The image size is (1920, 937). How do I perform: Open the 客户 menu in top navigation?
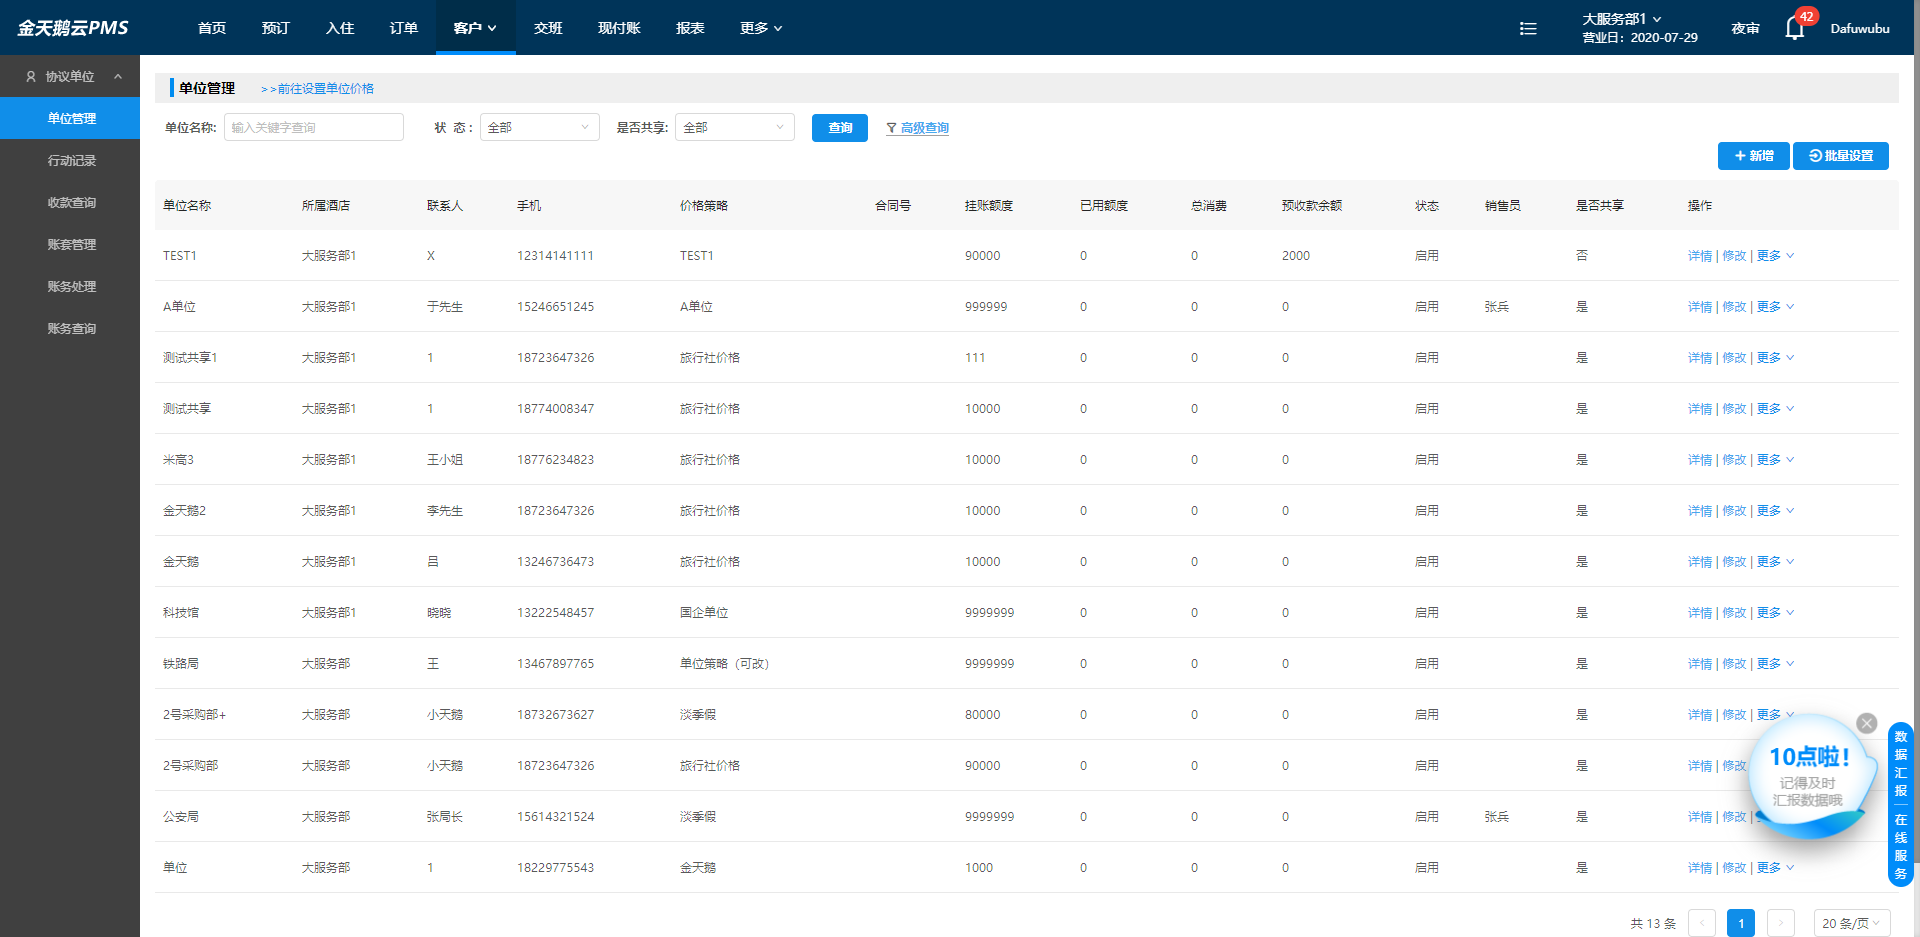click(x=475, y=28)
